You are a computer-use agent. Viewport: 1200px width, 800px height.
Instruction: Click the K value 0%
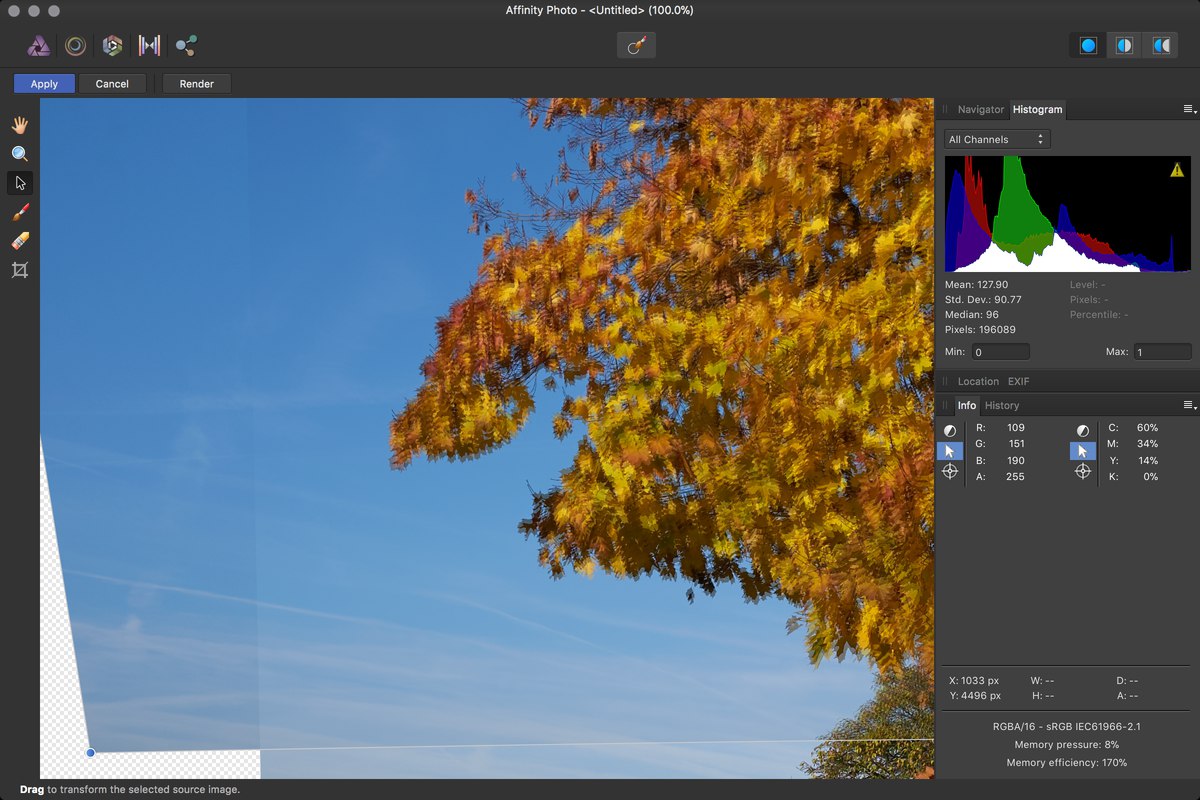[1151, 477]
